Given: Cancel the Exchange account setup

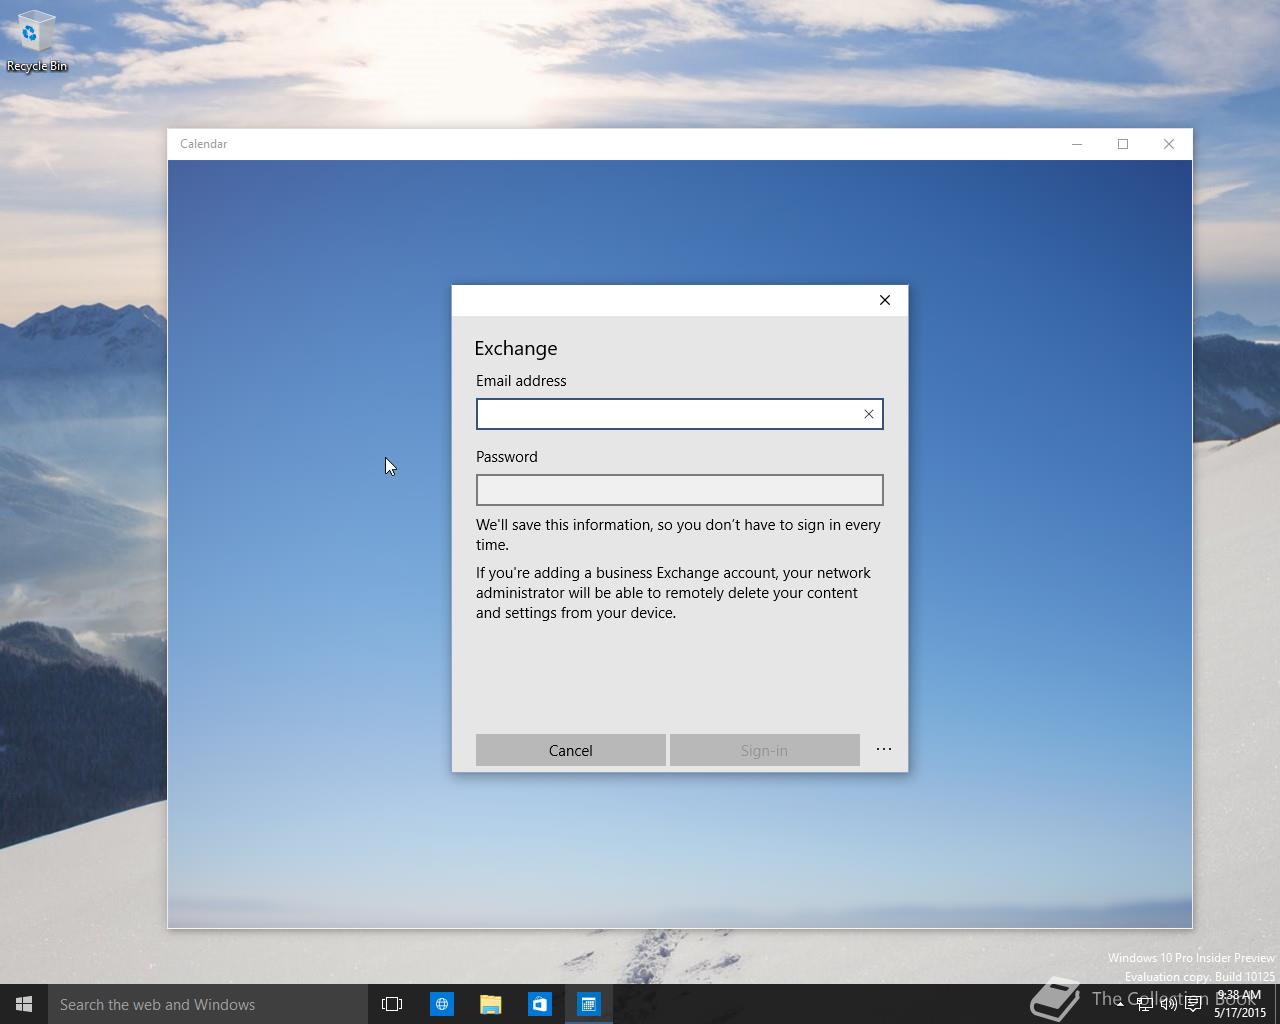Looking at the screenshot, I should pos(570,750).
